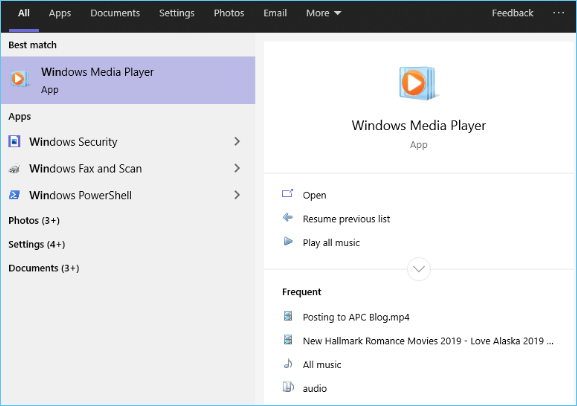Click the video file icon beside Posting to APC Blog.mp4
Viewport: 577px width, 406px height.
click(288, 316)
